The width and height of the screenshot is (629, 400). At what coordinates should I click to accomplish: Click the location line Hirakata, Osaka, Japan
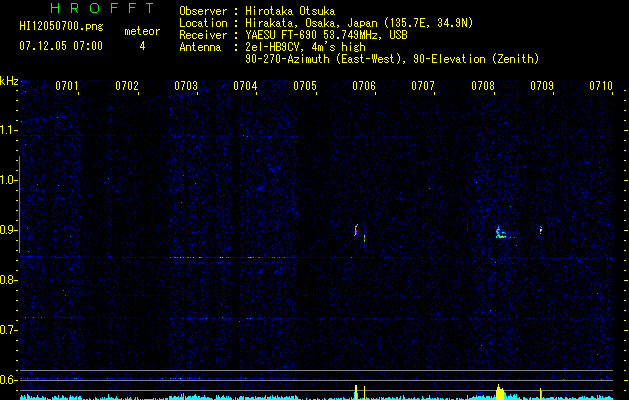[x=359, y=23]
